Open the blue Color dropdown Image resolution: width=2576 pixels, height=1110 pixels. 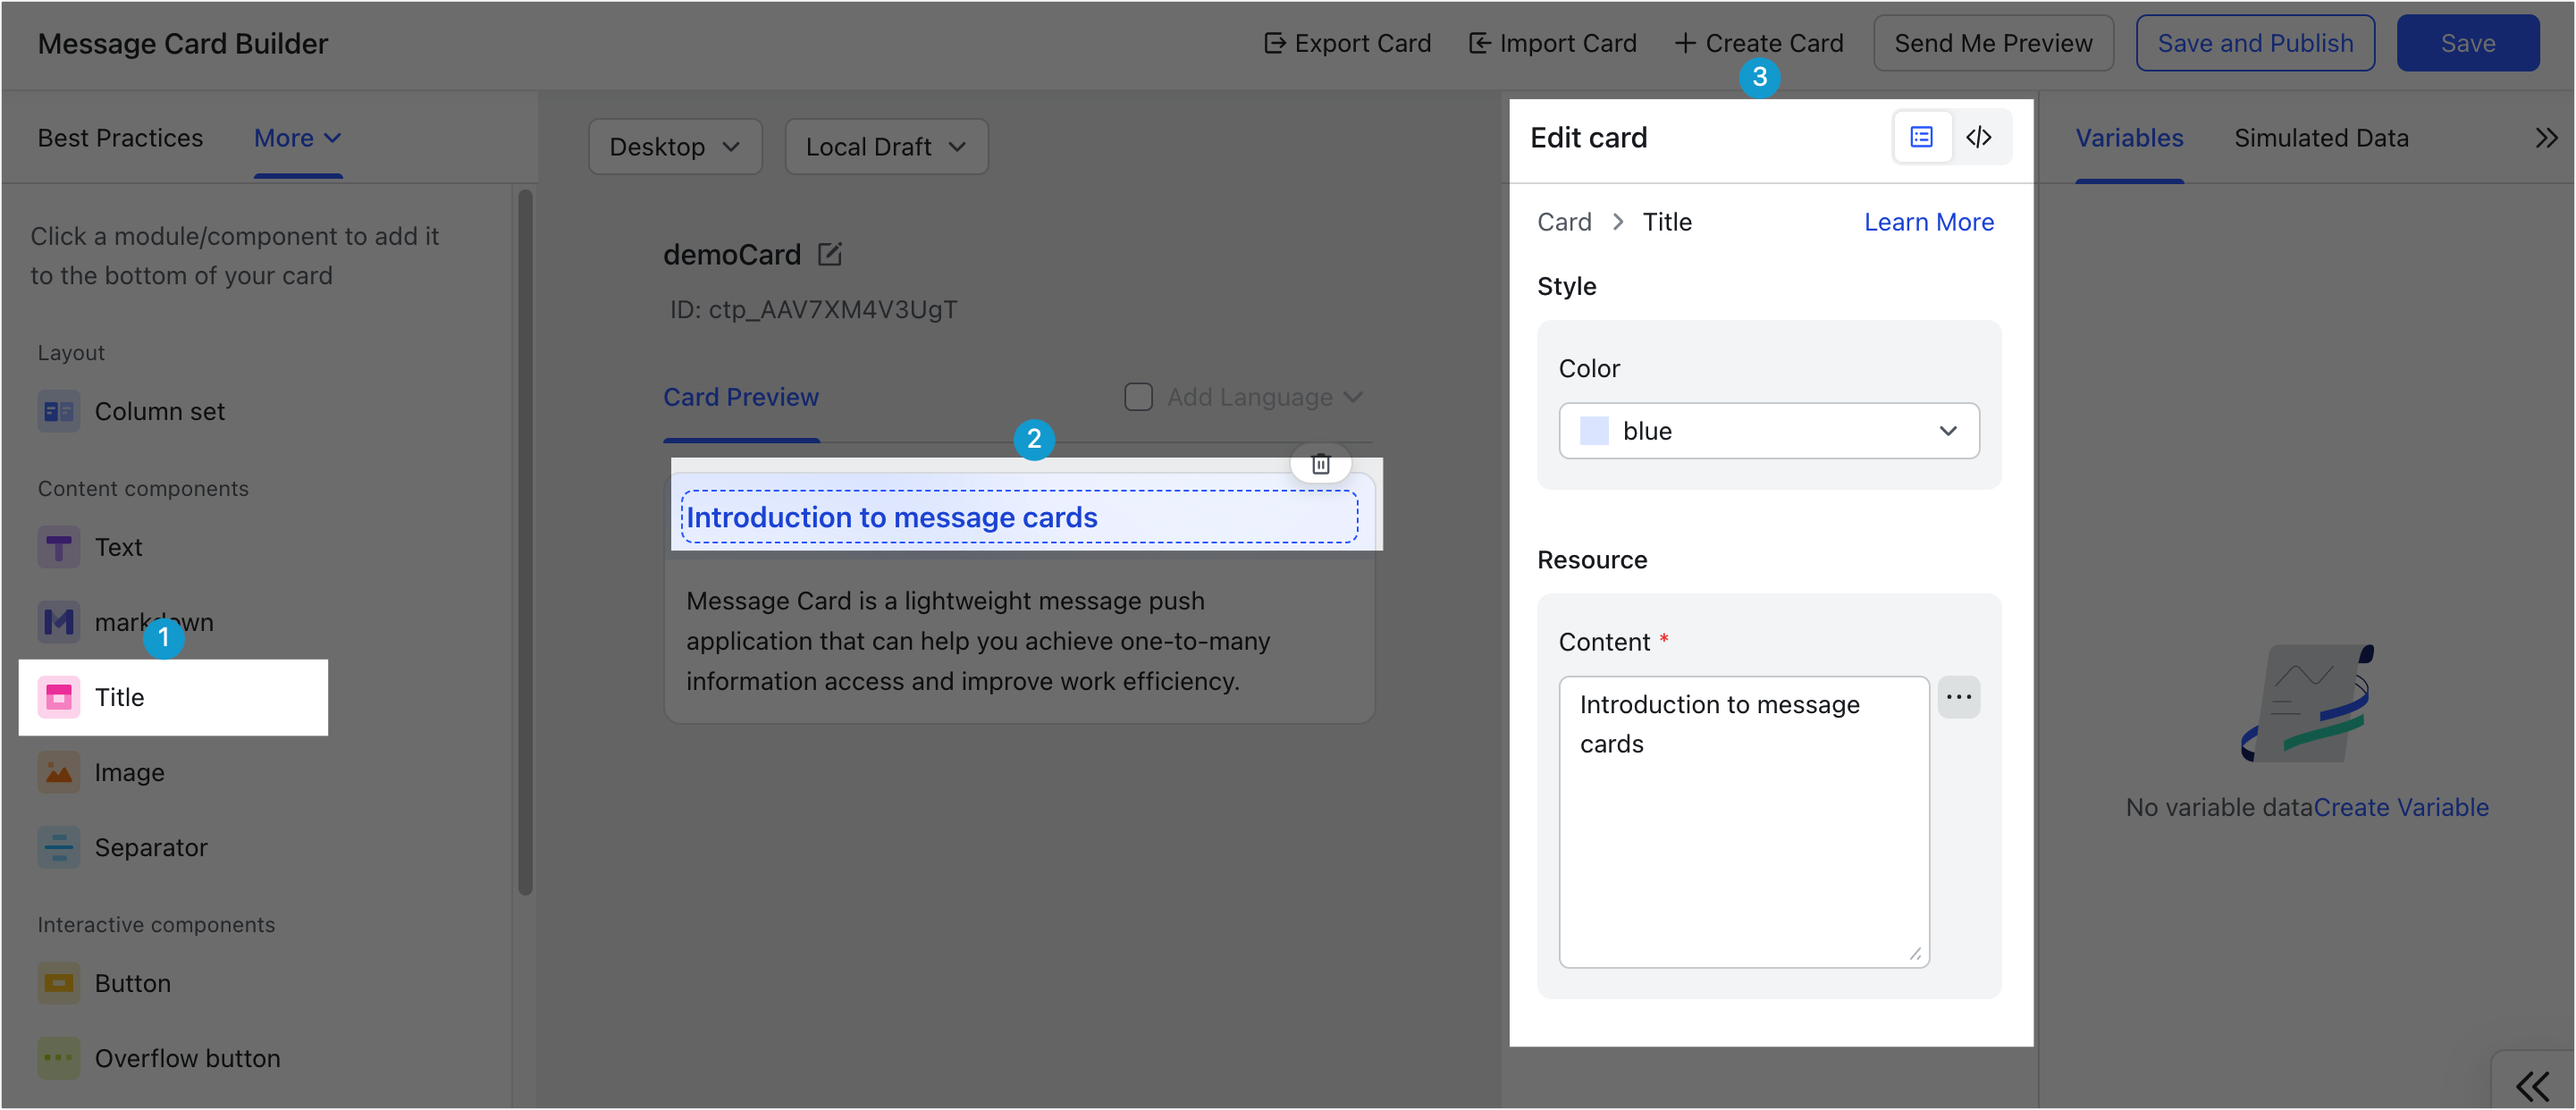(x=1768, y=431)
